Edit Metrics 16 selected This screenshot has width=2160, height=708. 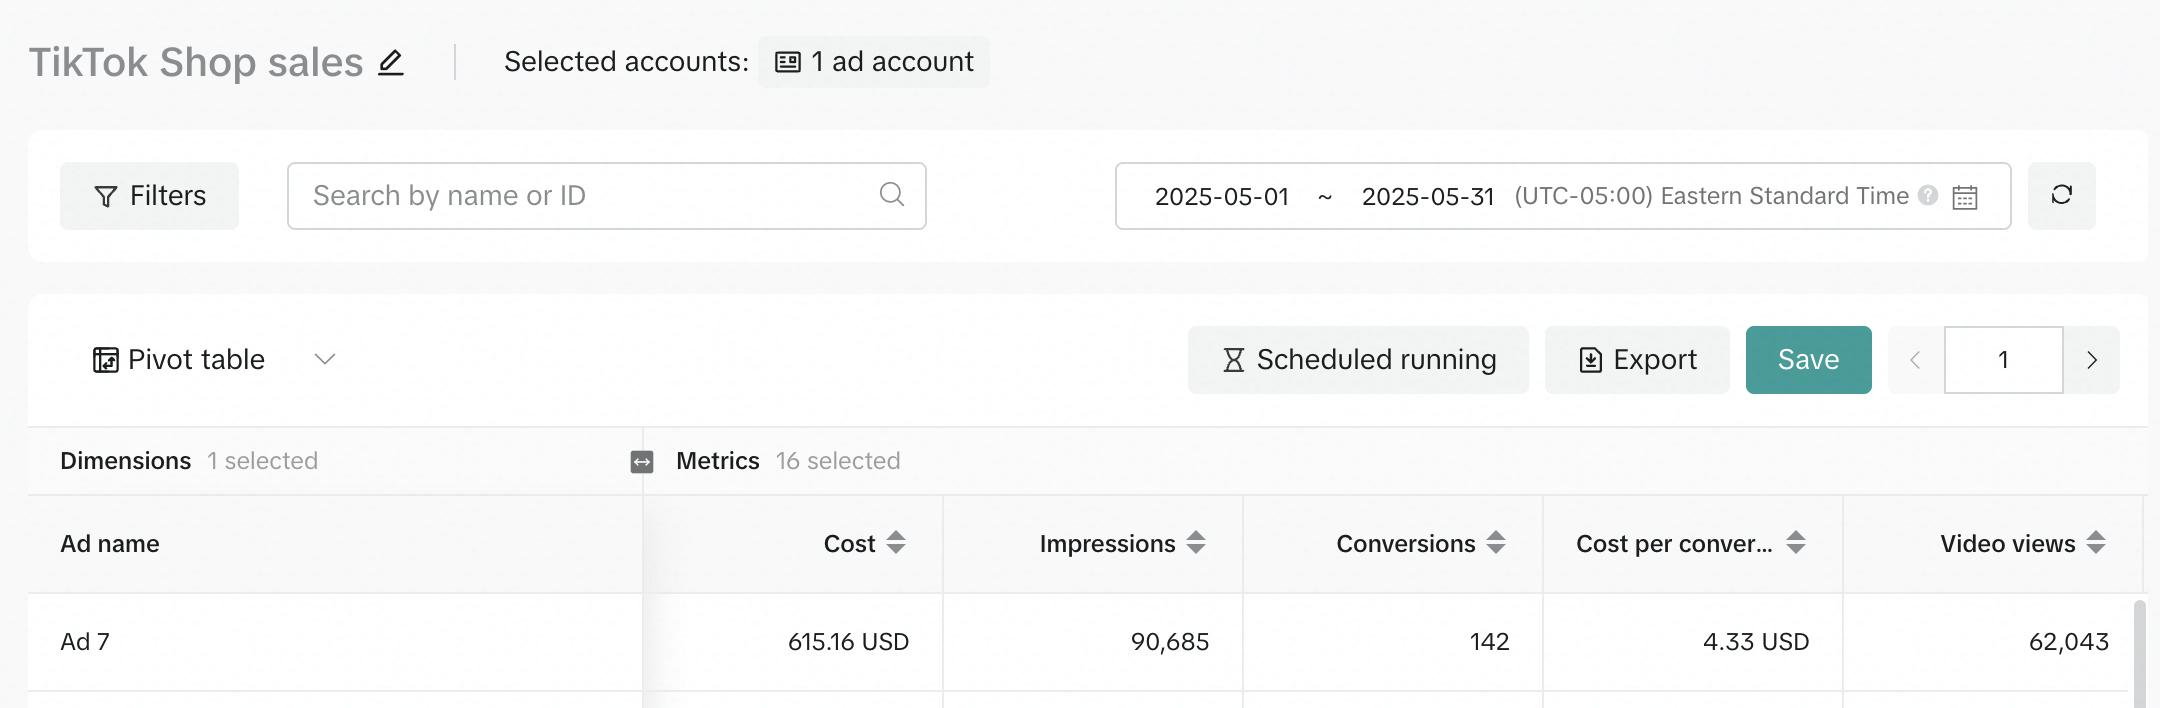788,461
